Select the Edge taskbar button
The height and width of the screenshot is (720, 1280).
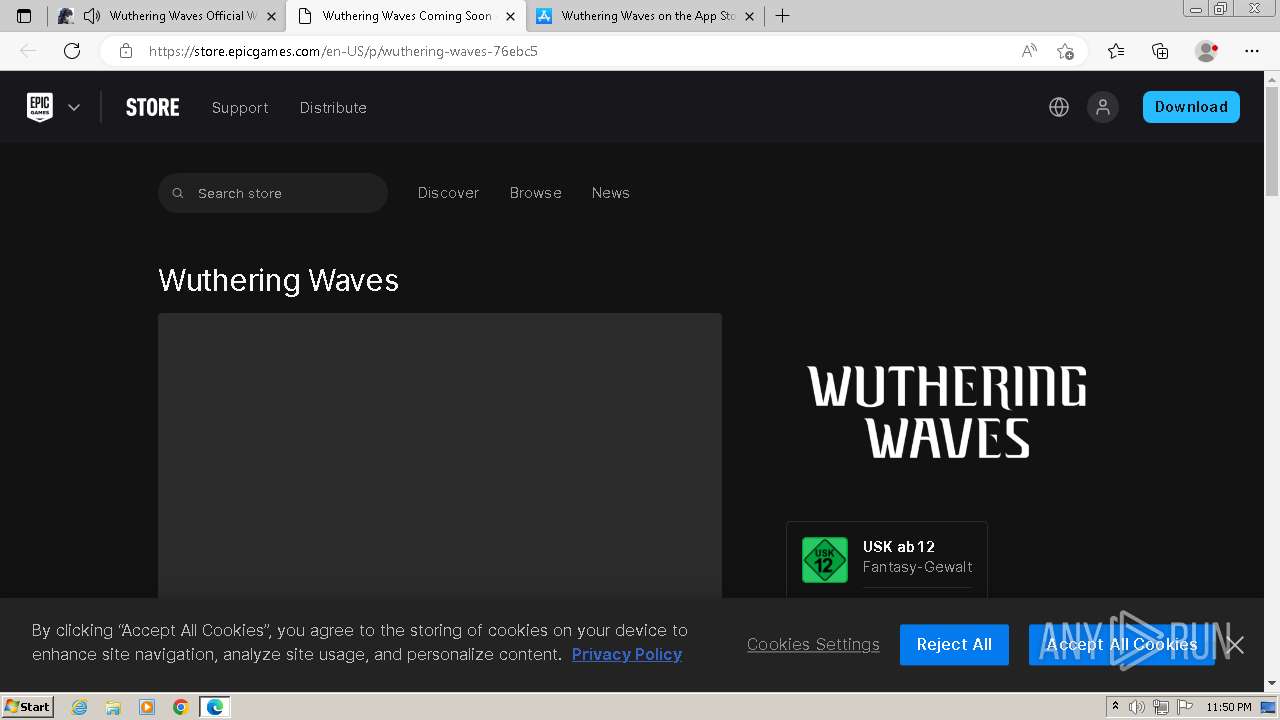point(215,707)
